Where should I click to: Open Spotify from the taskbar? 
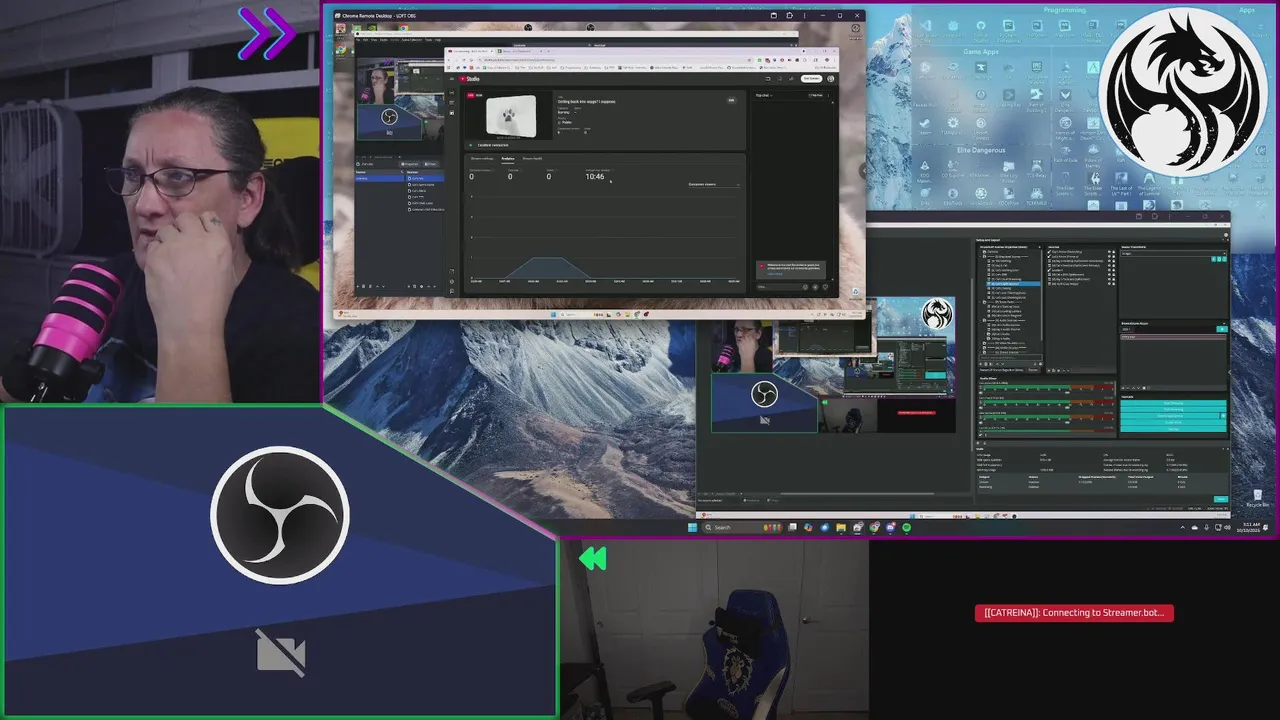906,527
